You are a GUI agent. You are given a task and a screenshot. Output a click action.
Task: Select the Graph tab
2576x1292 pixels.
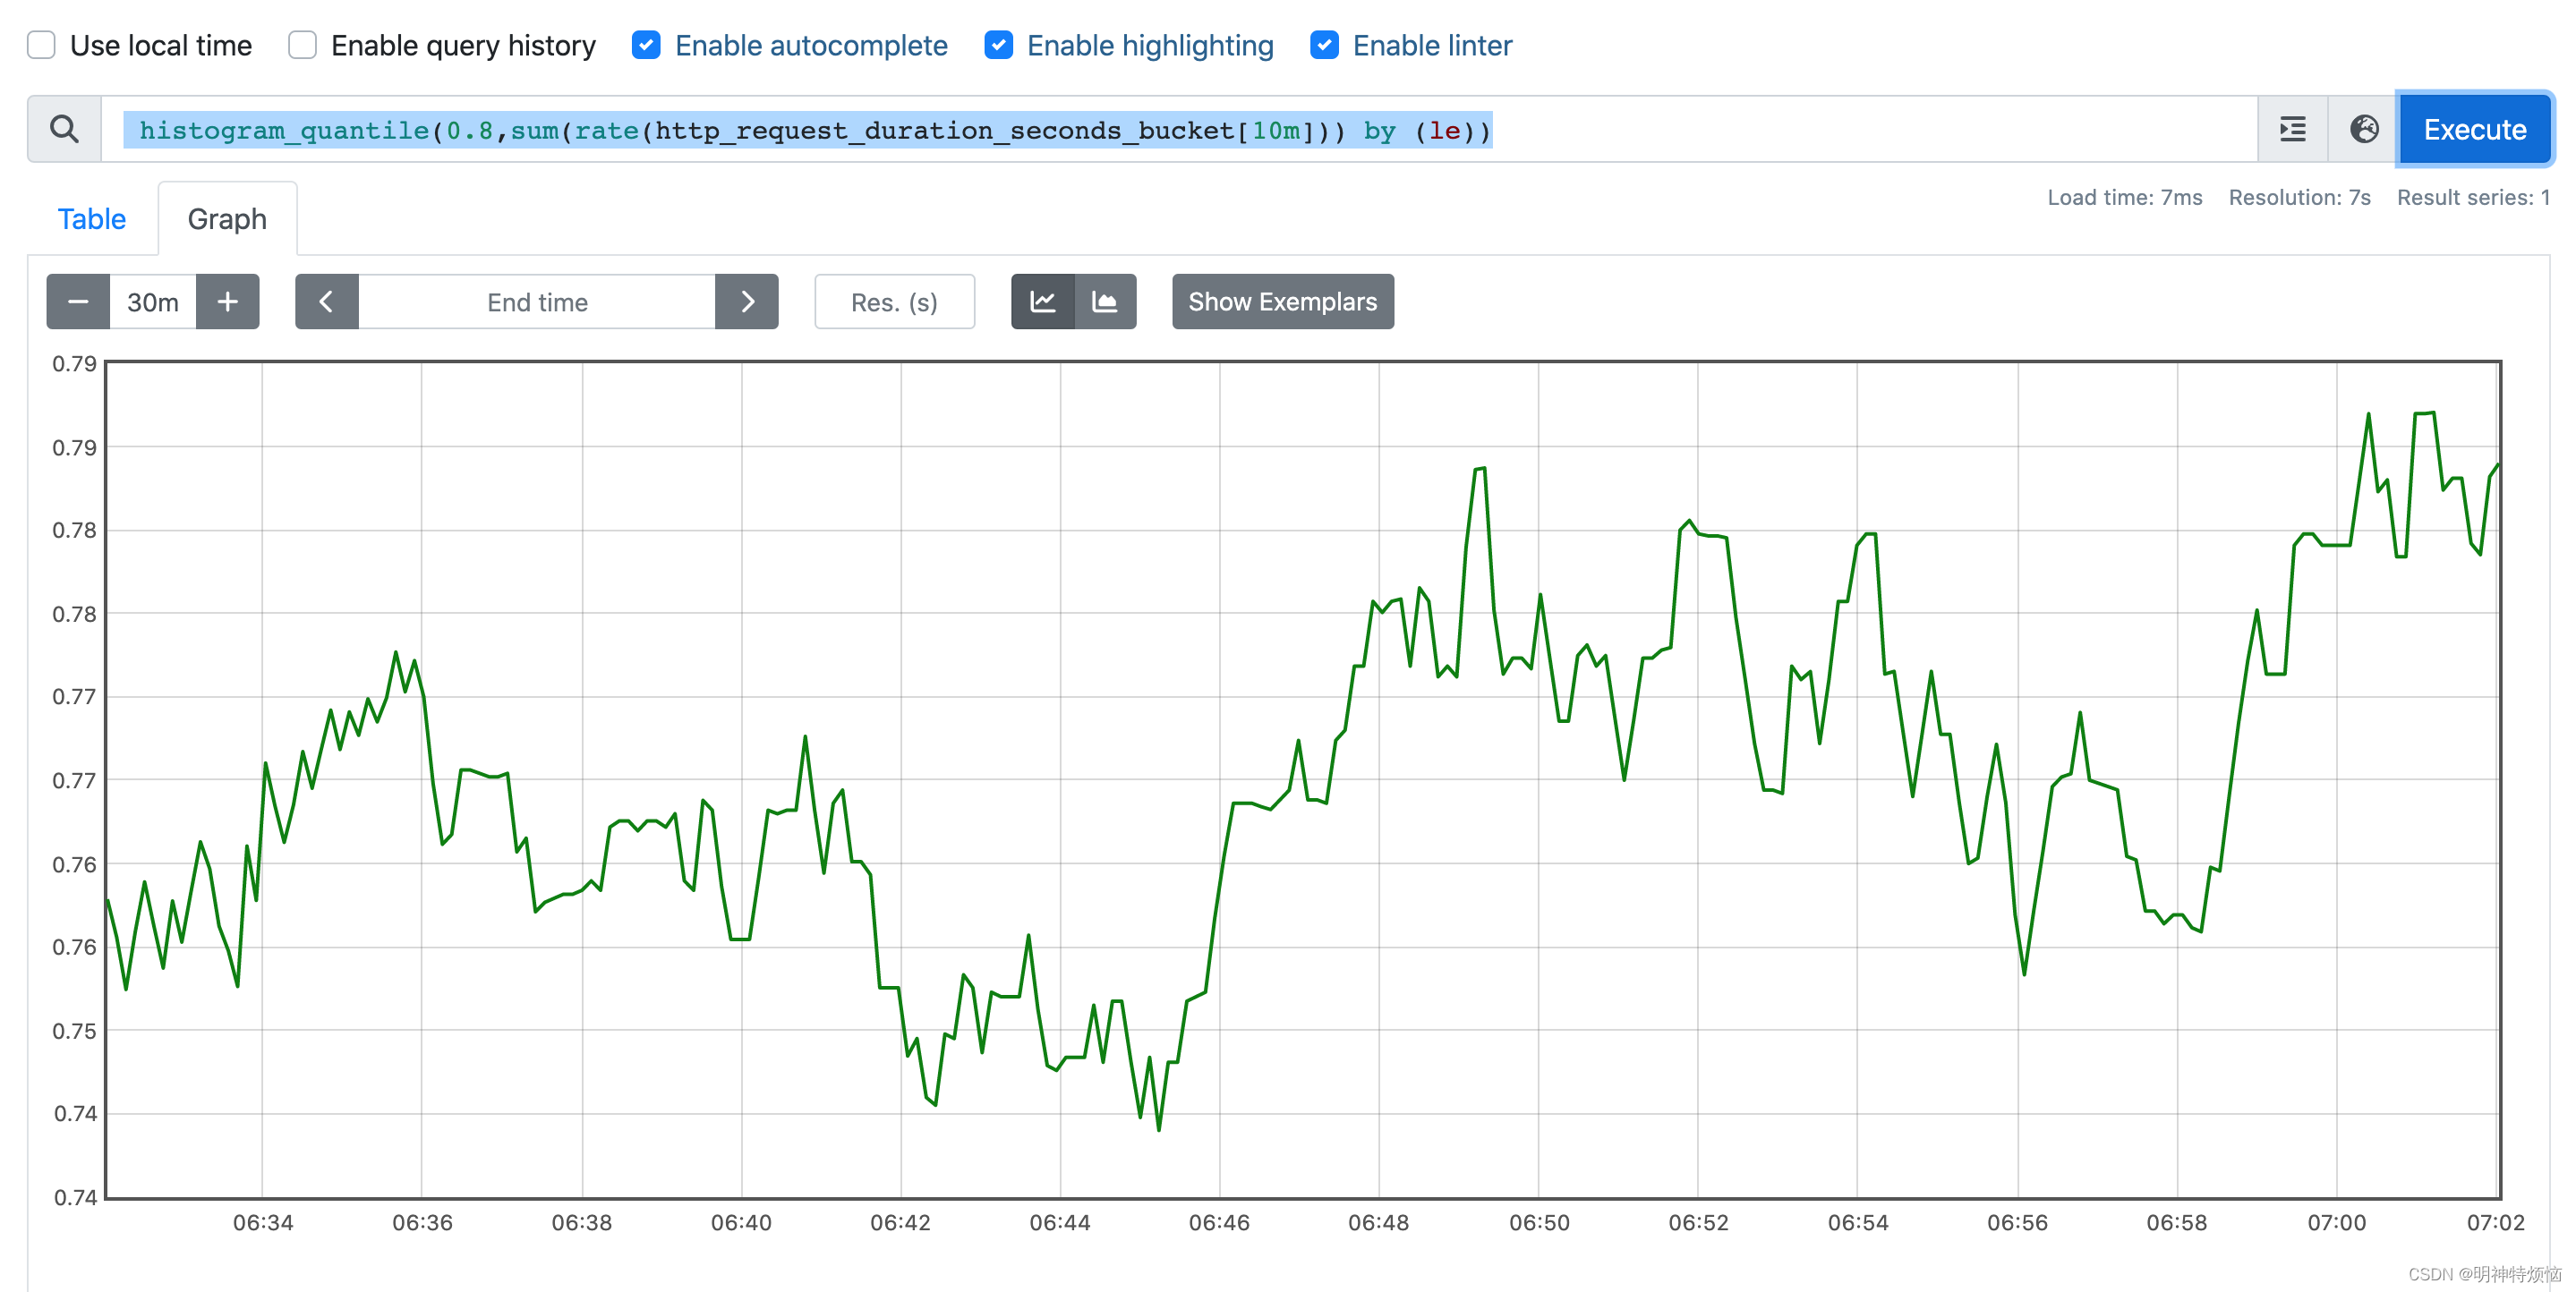tap(227, 219)
